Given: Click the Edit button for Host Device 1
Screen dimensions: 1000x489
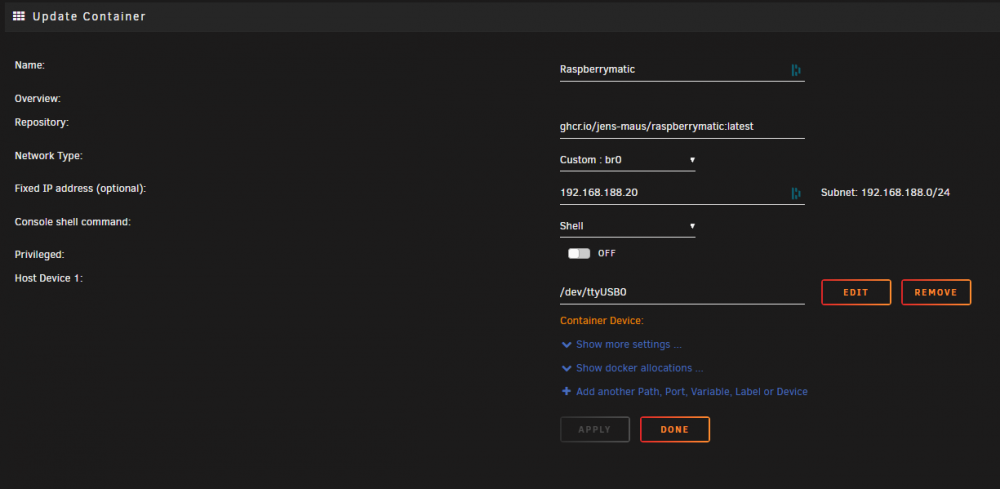Looking at the screenshot, I should [856, 292].
